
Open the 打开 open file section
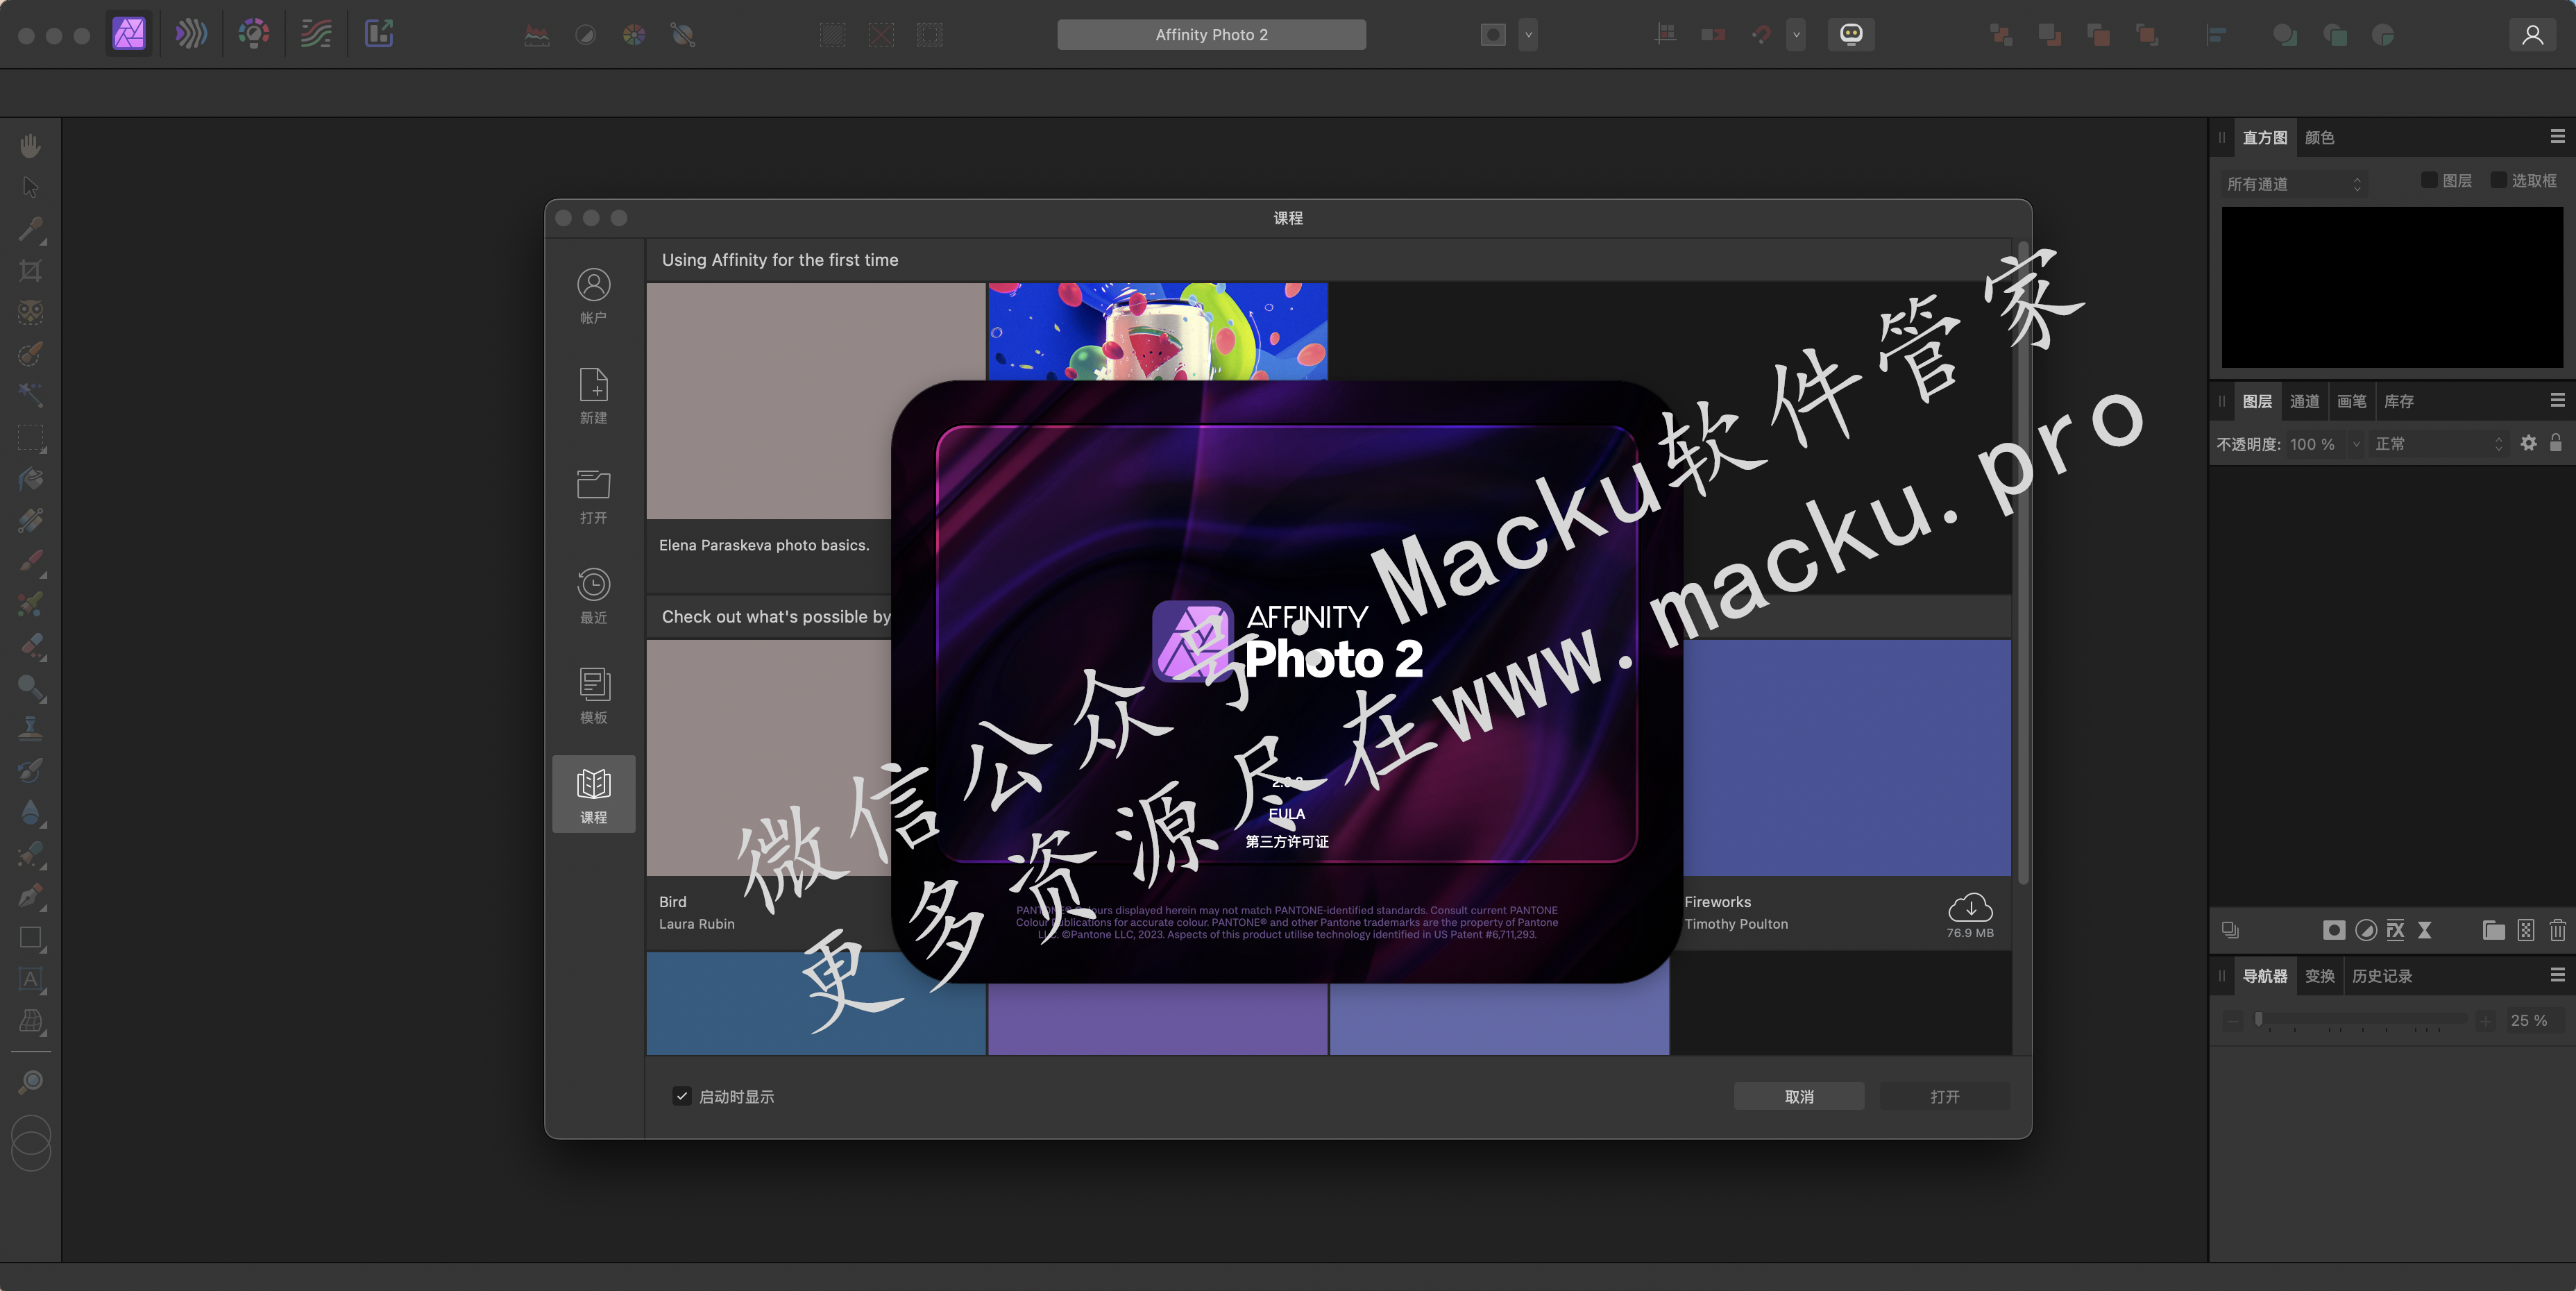pos(593,496)
